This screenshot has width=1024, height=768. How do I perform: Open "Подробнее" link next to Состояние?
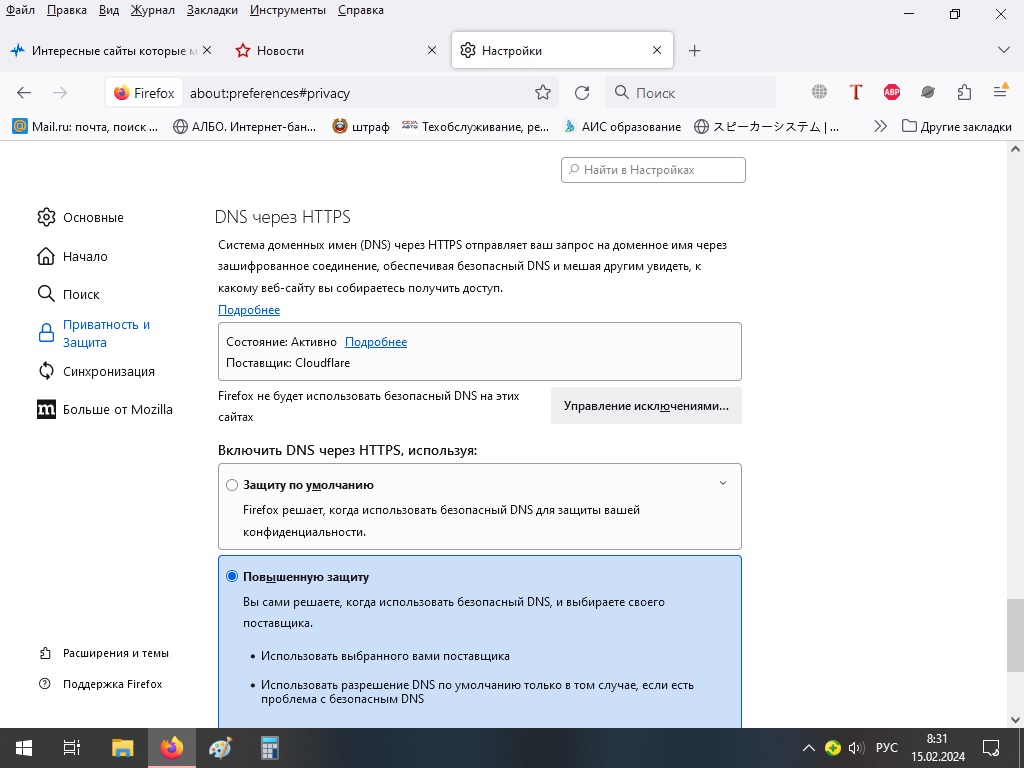pos(376,342)
